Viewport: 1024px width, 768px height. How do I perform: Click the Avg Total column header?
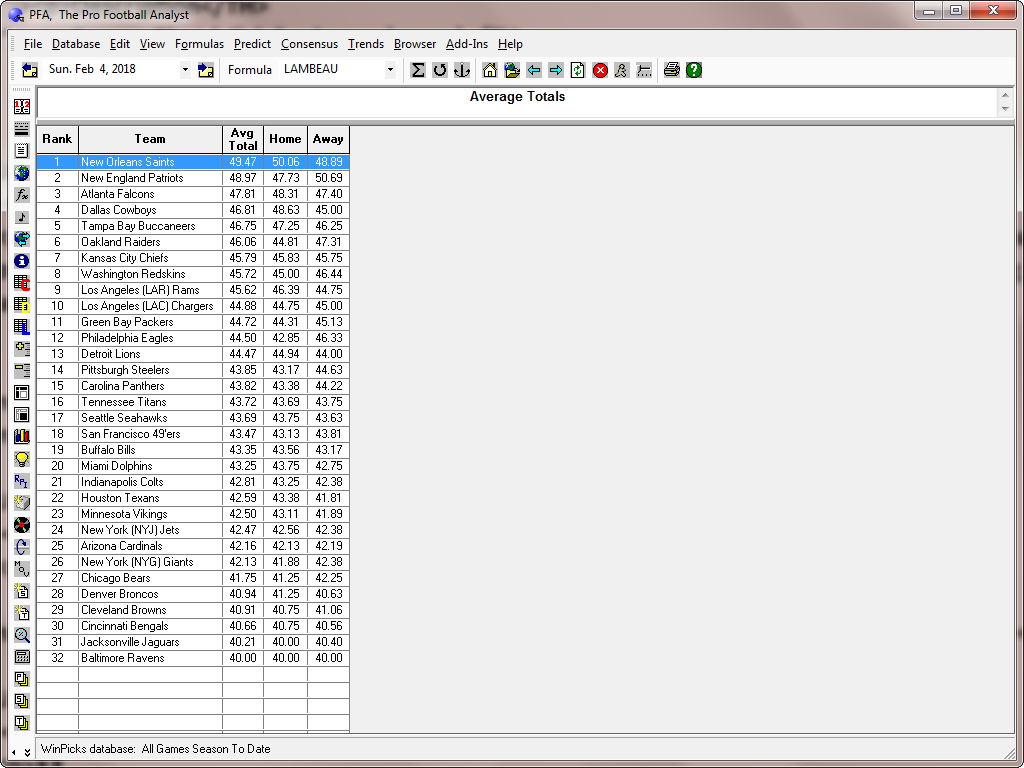243,139
